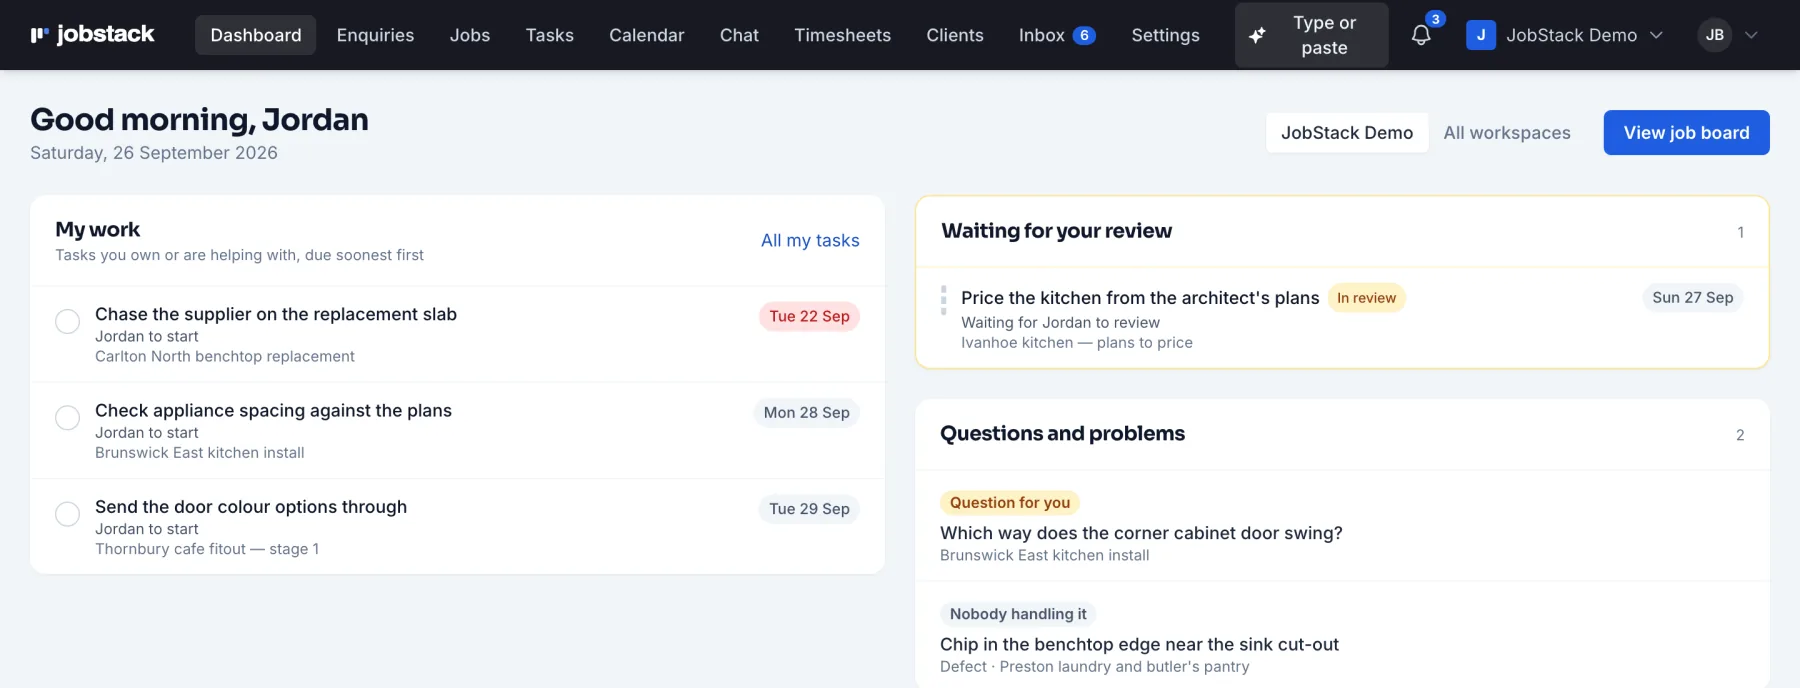The height and width of the screenshot is (688, 1800).
Task: Click the Saturday, 26 September 2026 date
Action: pos(154,153)
